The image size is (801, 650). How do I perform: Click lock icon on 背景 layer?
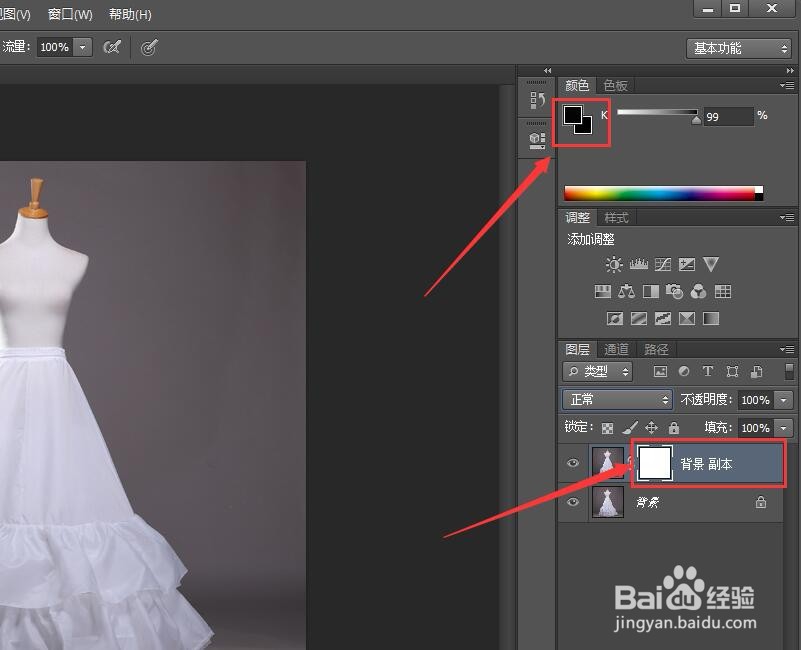761,502
